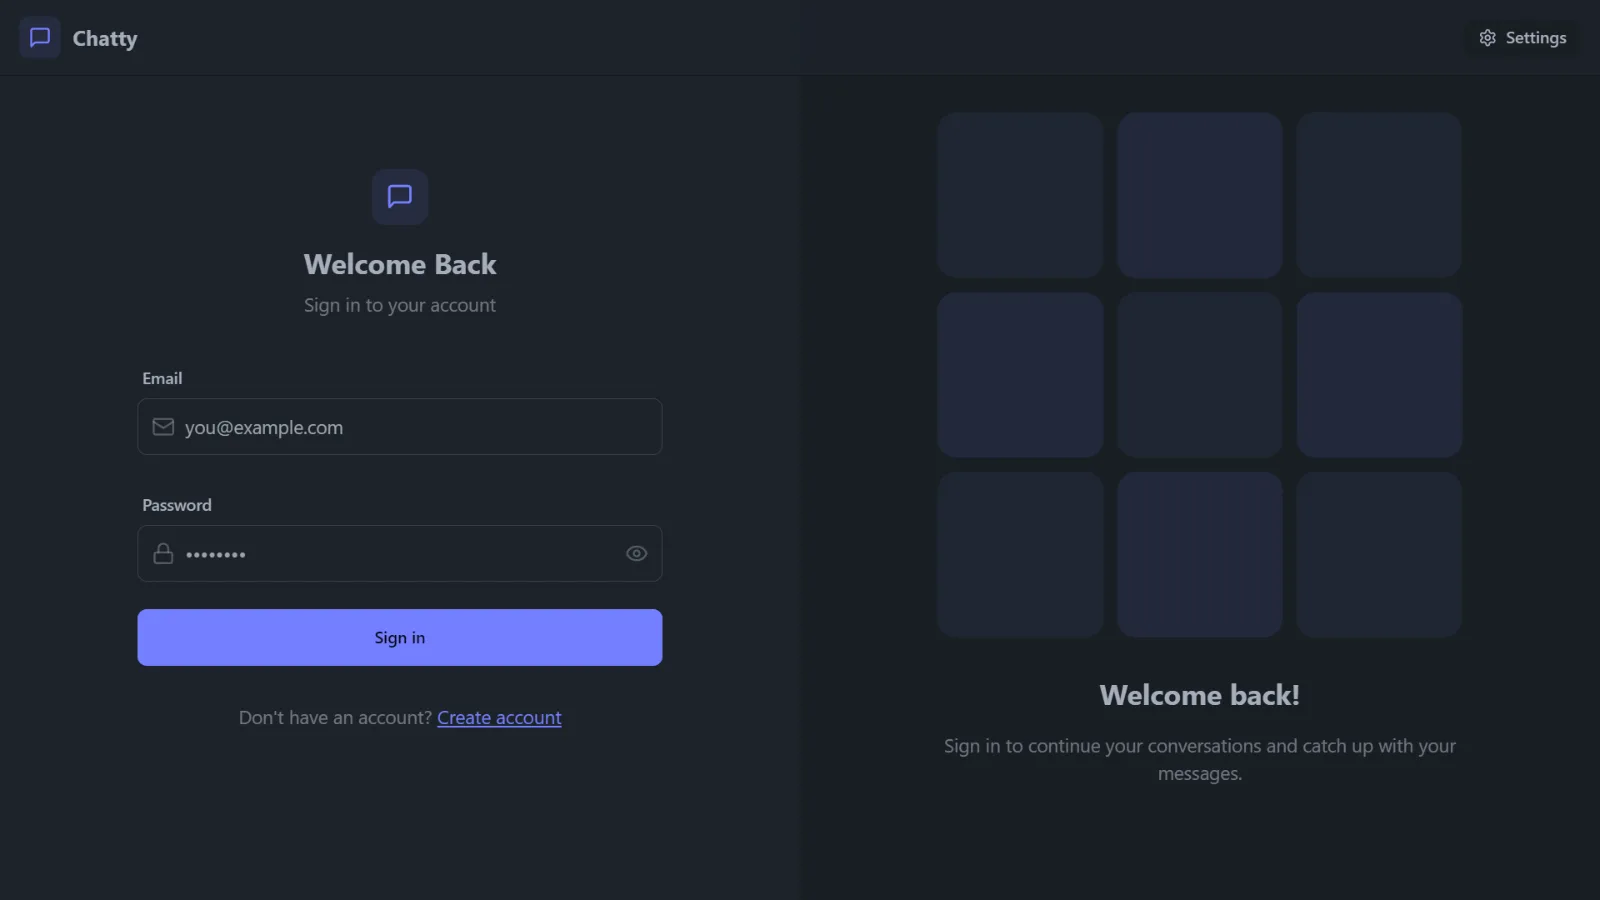This screenshot has height=900, width=1600.
Task: Click the Chatty logo icon in header
Action: coord(40,38)
